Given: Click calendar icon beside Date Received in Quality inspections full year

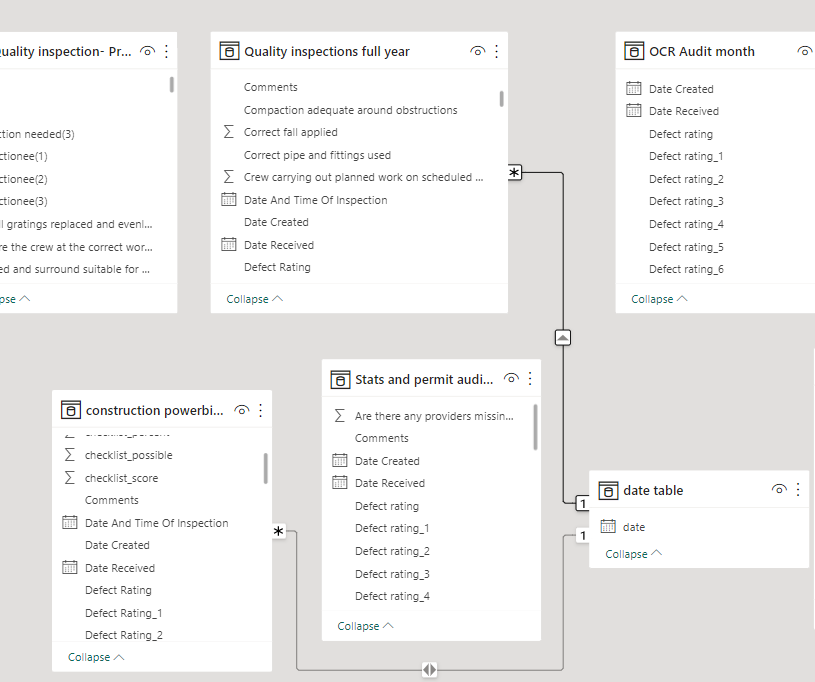Looking at the screenshot, I should click(x=229, y=244).
